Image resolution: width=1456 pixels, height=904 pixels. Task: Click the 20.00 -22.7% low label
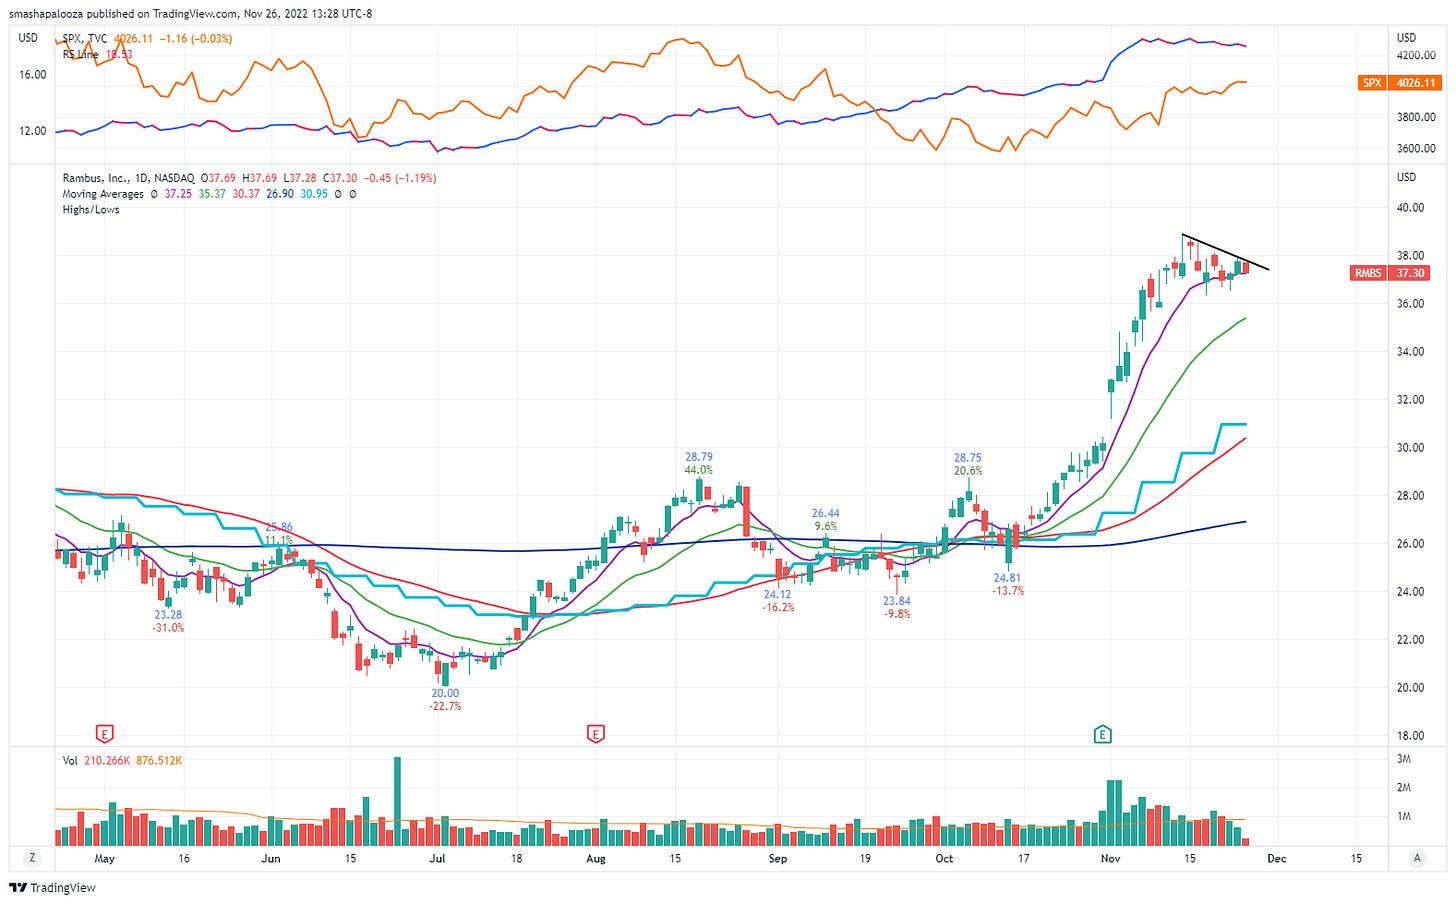[445, 699]
